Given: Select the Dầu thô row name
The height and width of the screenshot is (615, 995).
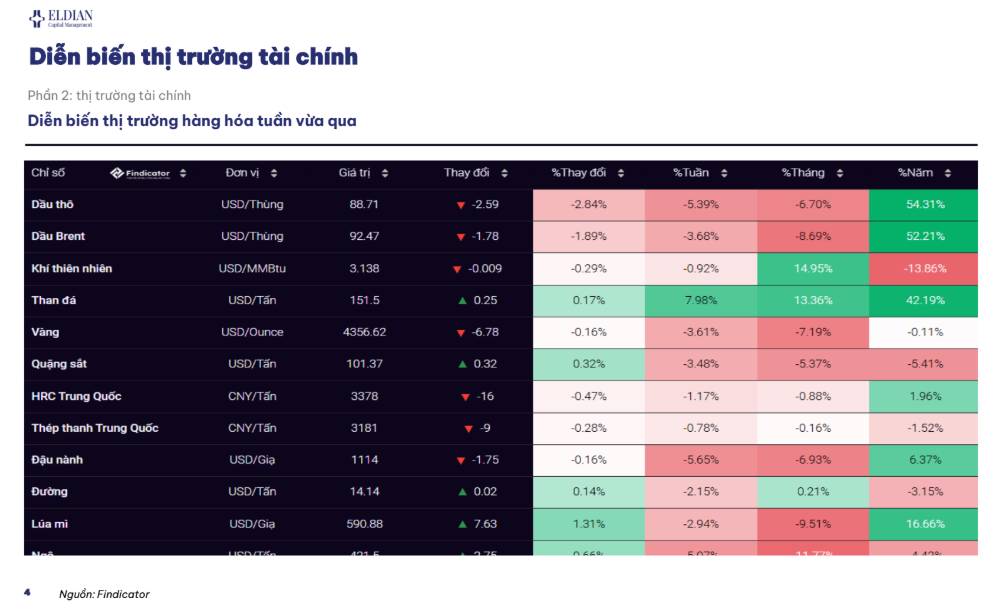Looking at the screenshot, I should tap(53, 204).
